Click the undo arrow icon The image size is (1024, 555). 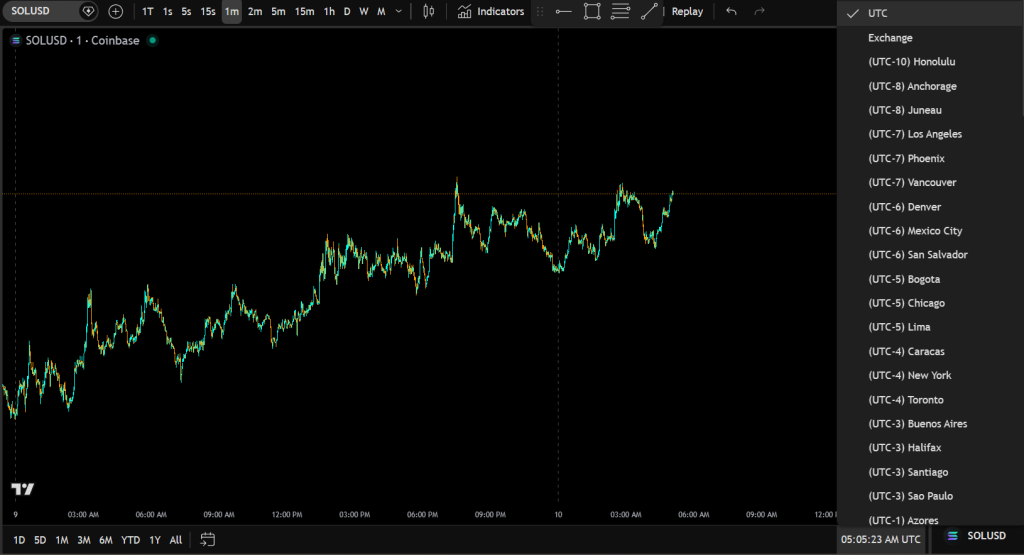point(732,11)
